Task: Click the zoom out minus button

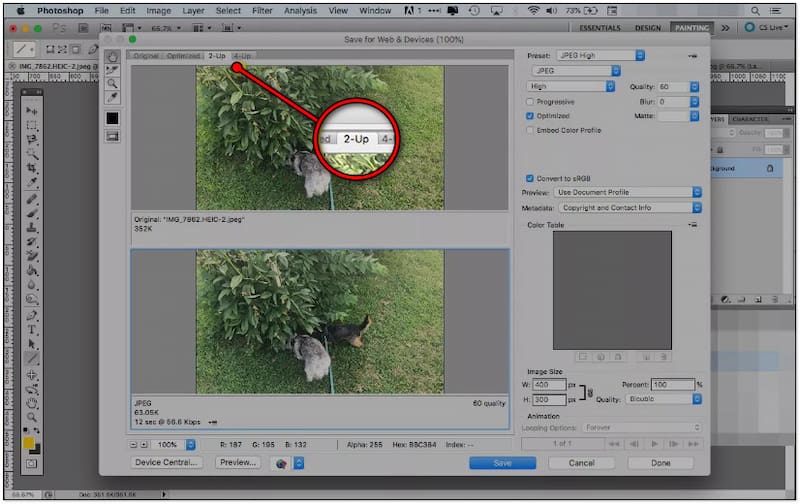Action: 134,445
